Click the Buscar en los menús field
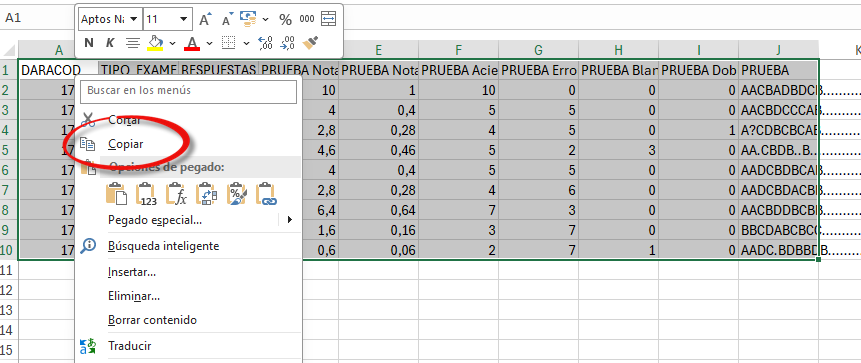The image size is (861, 363). click(188, 91)
